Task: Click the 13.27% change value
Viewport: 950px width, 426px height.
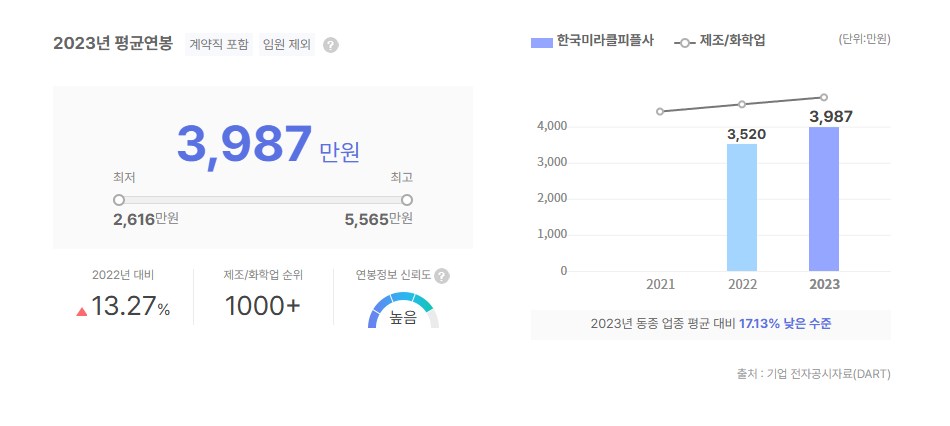Action: coord(130,307)
